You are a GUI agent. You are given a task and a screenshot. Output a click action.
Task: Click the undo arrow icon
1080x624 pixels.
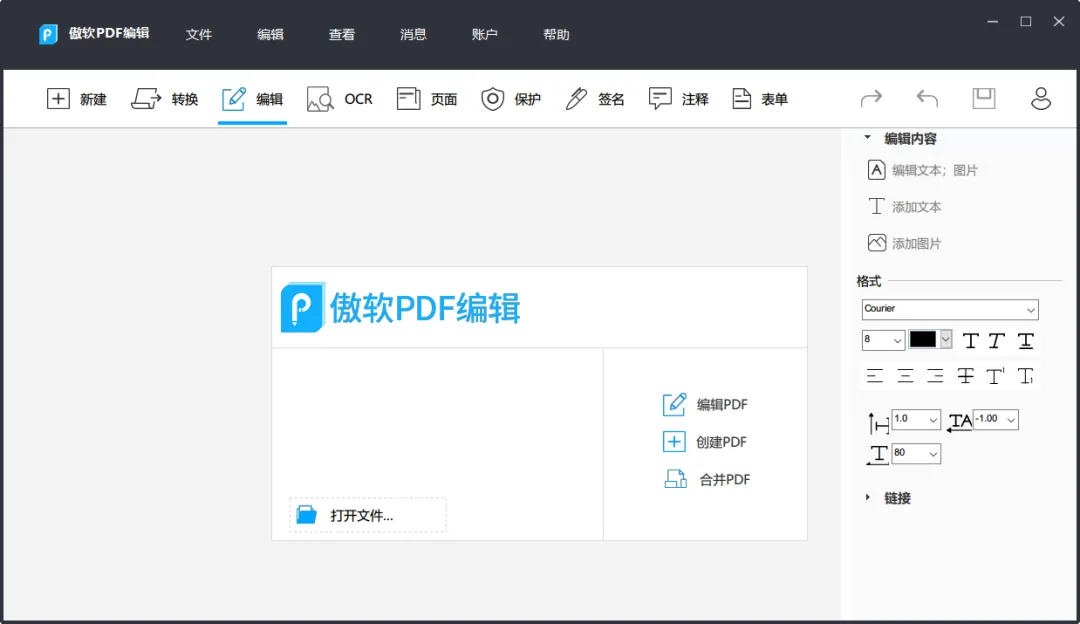pyautogui.click(x=927, y=98)
